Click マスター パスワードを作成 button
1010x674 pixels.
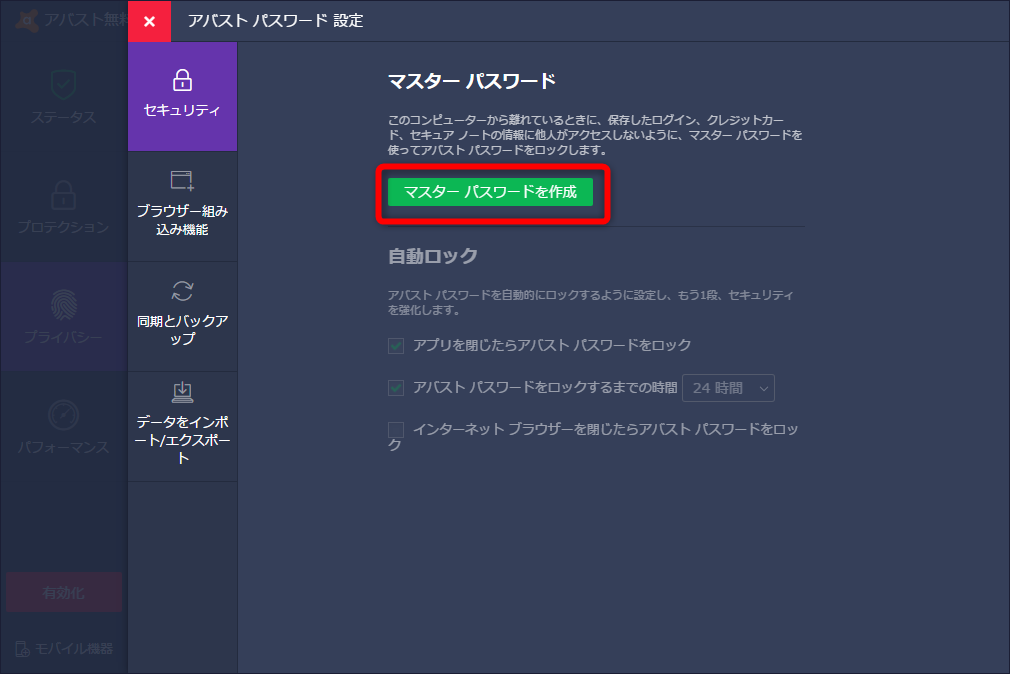click(491, 192)
